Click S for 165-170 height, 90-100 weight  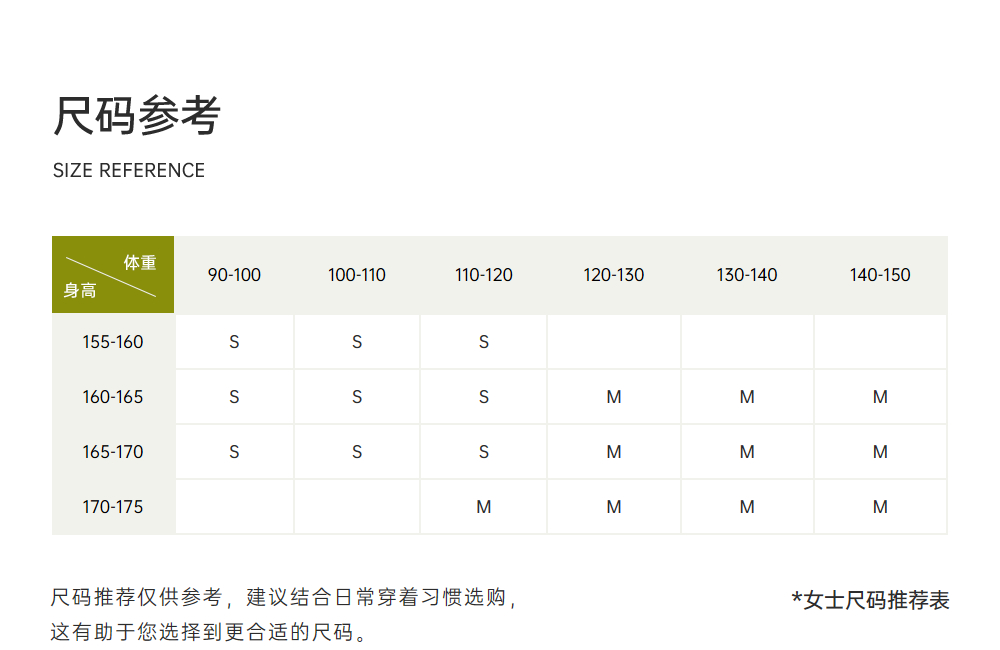point(234,452)
